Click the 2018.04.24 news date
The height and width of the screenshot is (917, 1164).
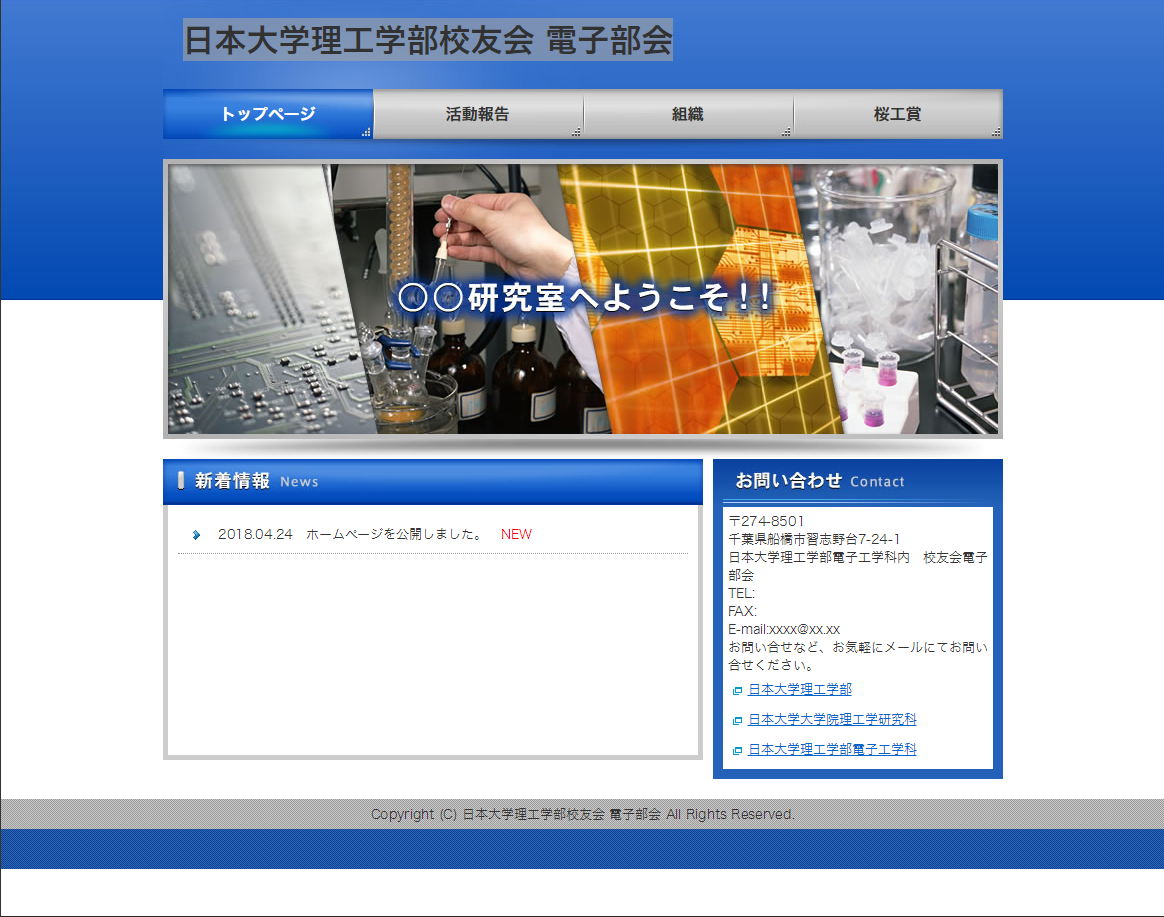coord(255,534)
